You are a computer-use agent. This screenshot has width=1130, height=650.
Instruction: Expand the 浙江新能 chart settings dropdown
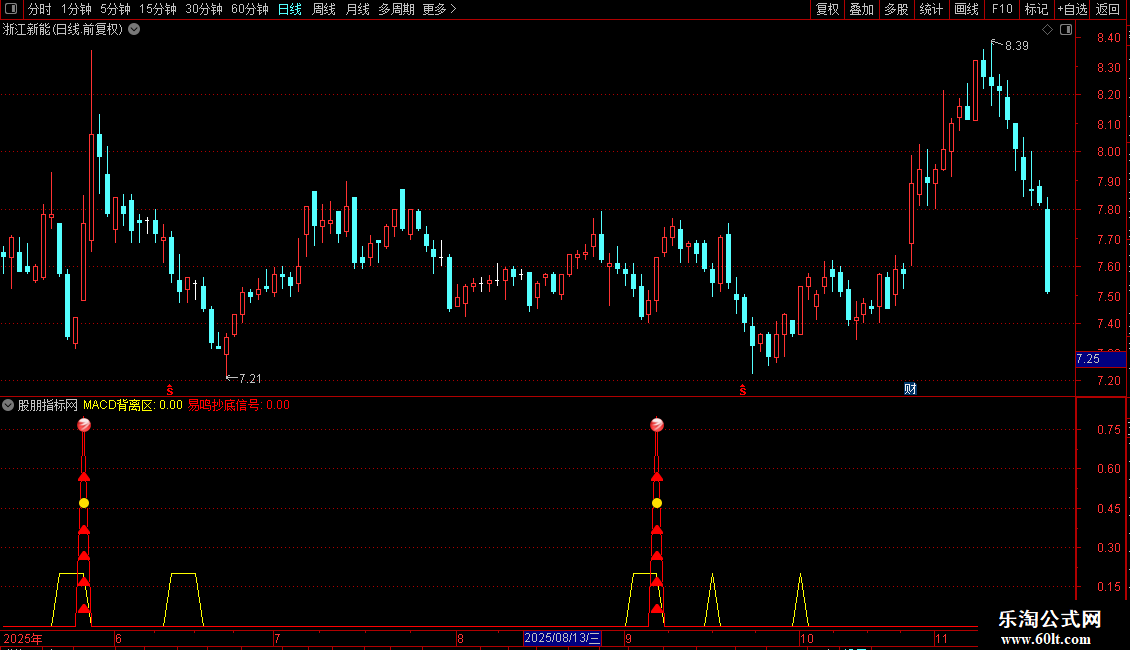pyautogui.click(x=134, y=30)
